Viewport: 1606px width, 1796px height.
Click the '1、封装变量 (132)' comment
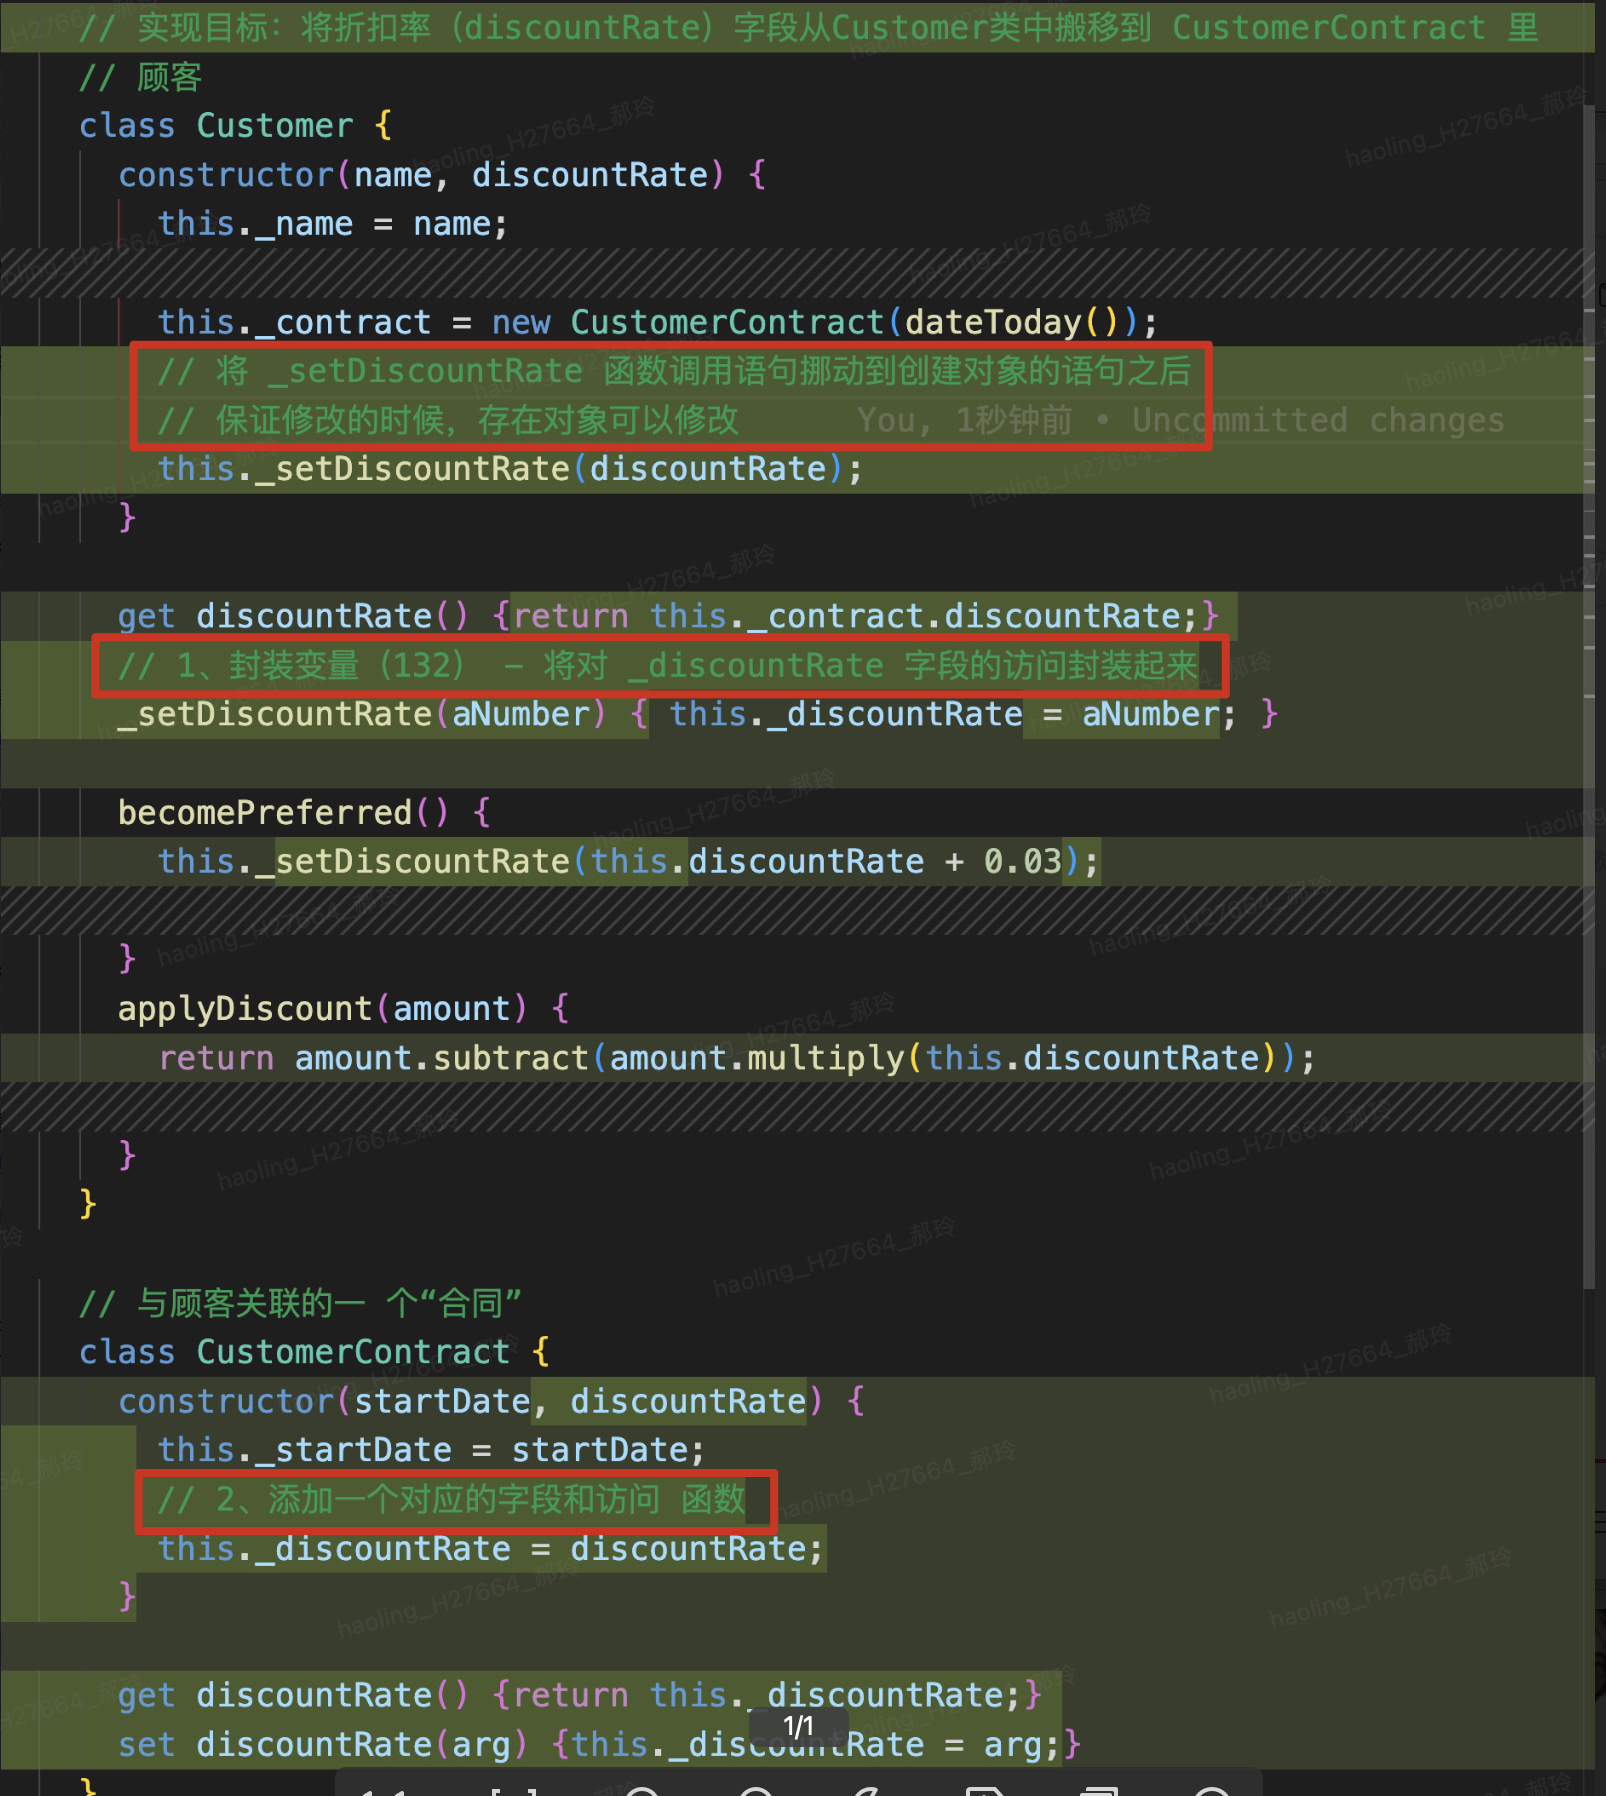pos(658,665)
